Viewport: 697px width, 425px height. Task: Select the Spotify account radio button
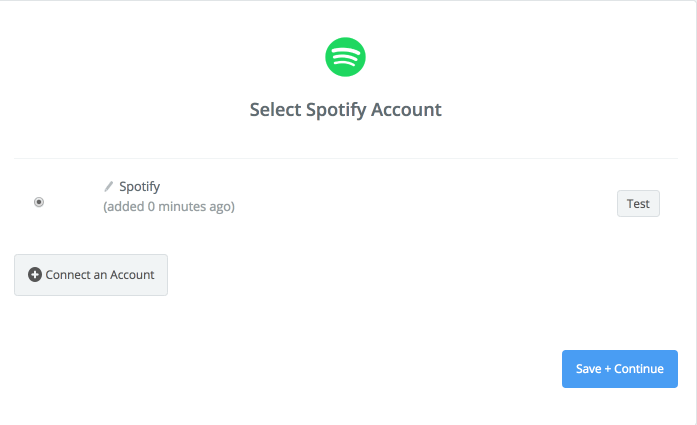click(x=39, y=202)
